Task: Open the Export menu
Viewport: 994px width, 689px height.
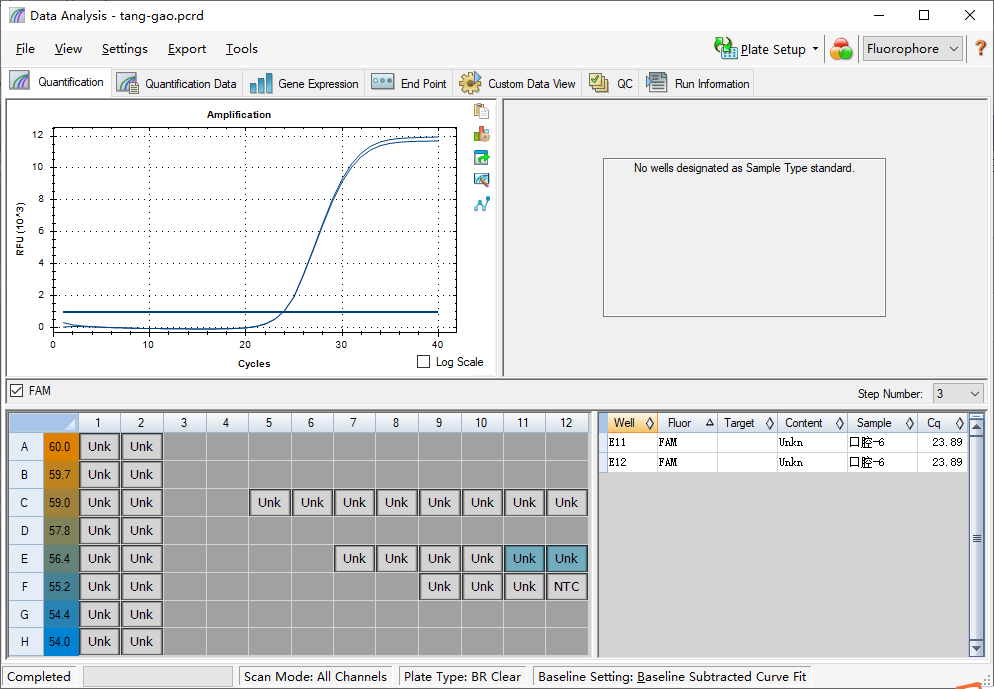Action: [x=186, y=49]
